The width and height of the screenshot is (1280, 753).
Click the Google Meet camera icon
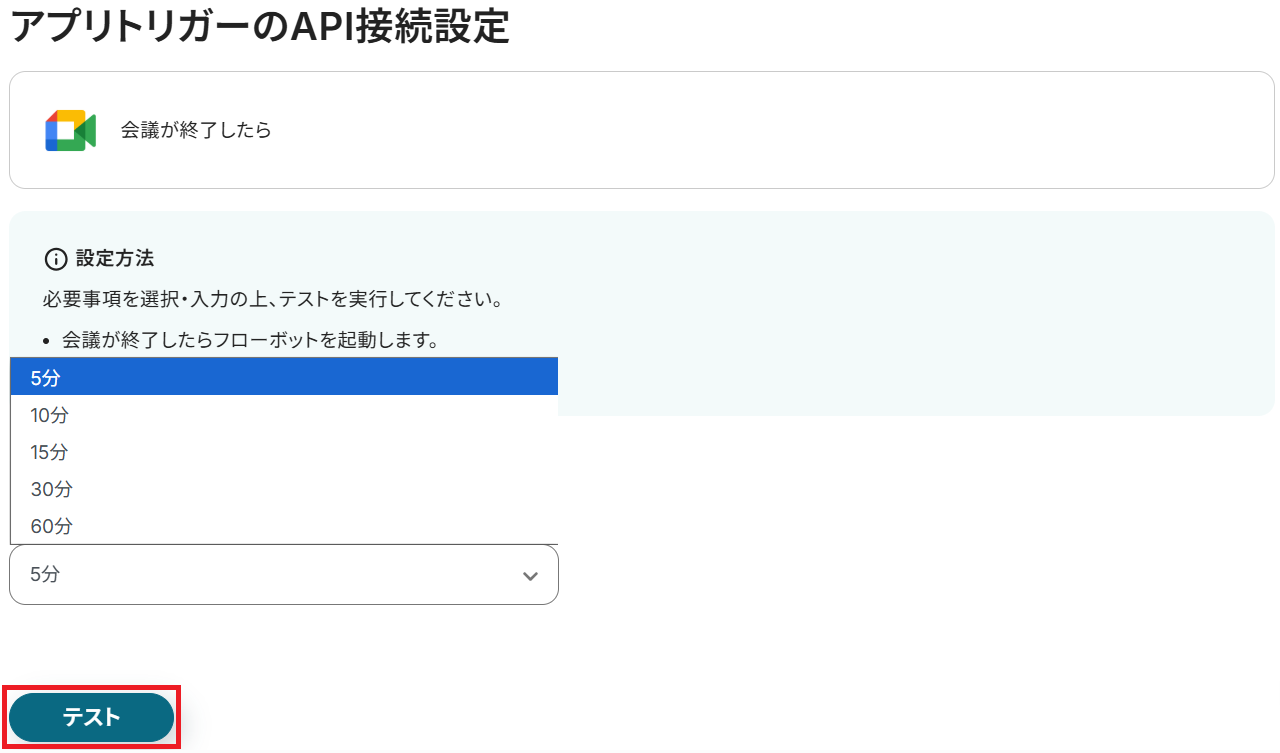click(70, 131)
